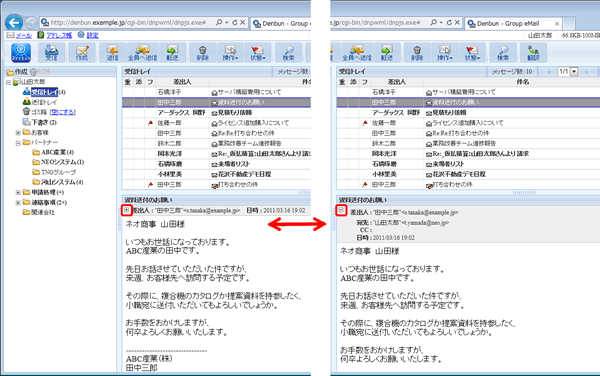Sort by 件名 column in right window
600x376 pixels.
522,82
